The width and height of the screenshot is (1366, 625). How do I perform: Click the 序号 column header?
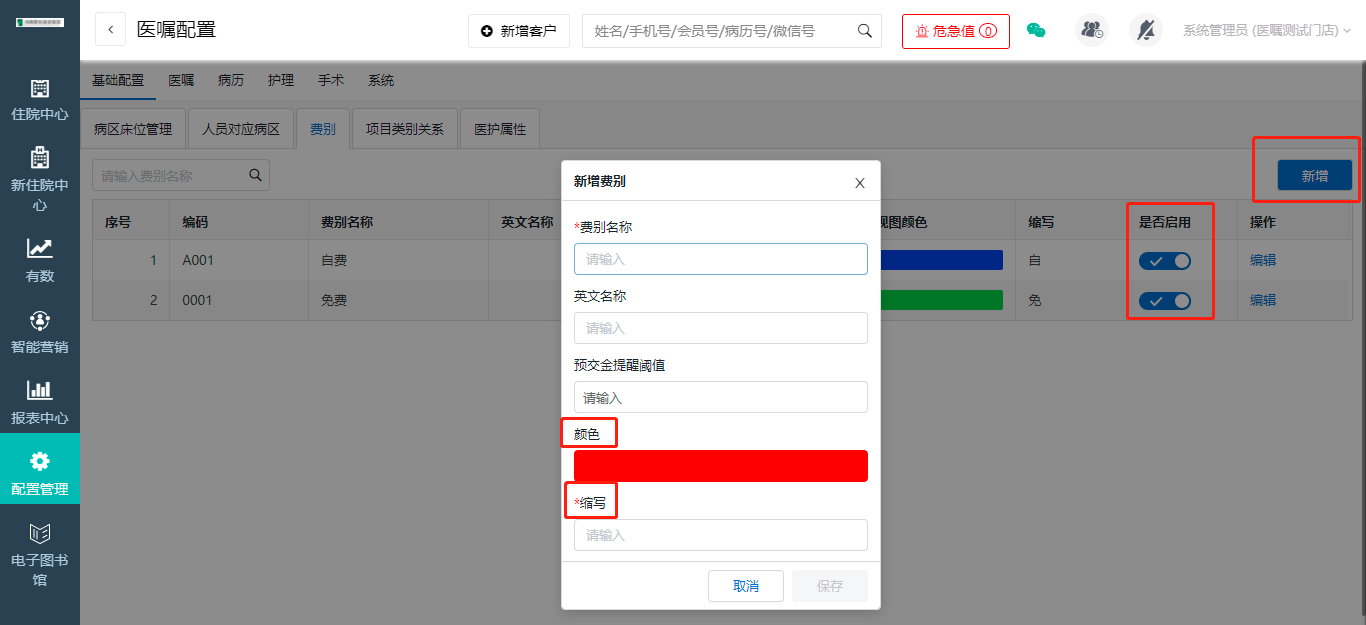pyautogui.click(x=118, y=222)
